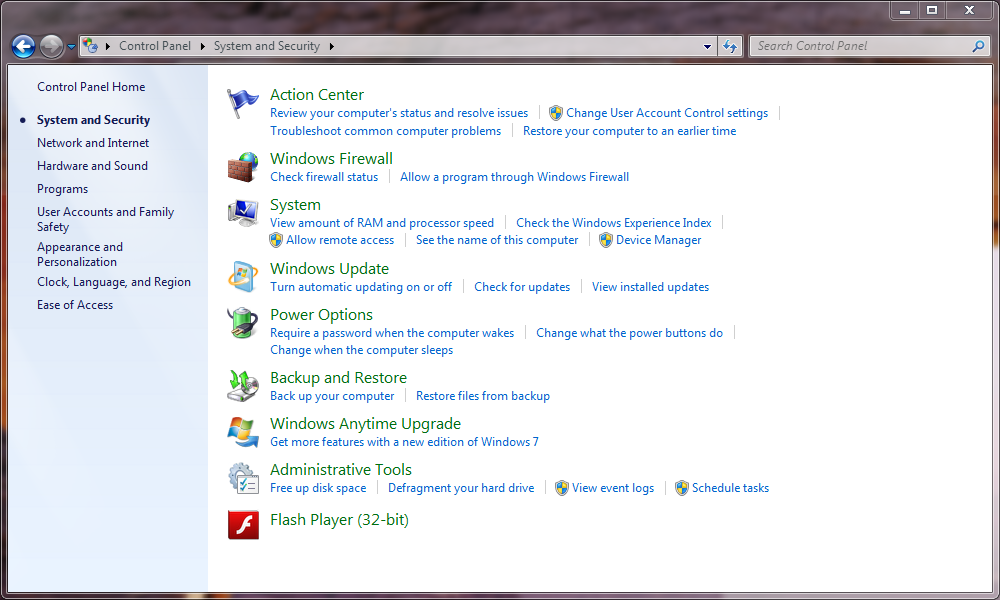Click the shield icon beside Allow remote access

[276, 240]
